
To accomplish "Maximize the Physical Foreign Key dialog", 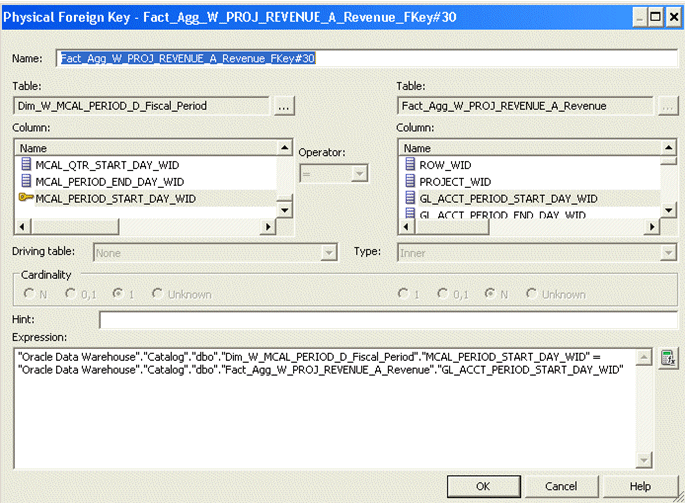I will [x=655, y=17].
